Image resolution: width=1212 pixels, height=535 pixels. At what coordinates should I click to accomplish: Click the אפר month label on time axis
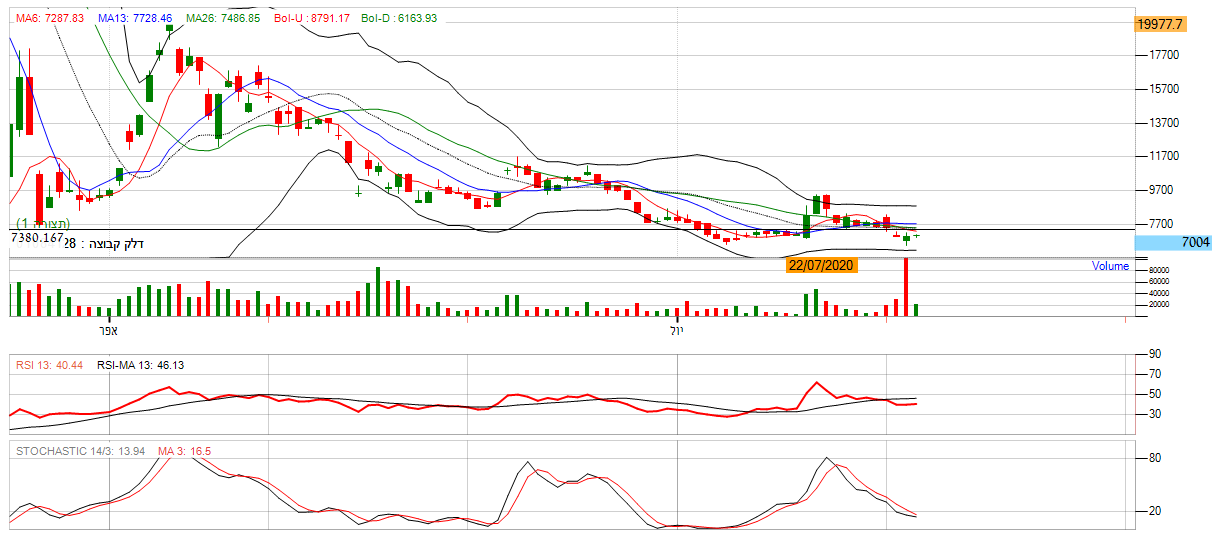pyautogui.click(x=109, y=329)
